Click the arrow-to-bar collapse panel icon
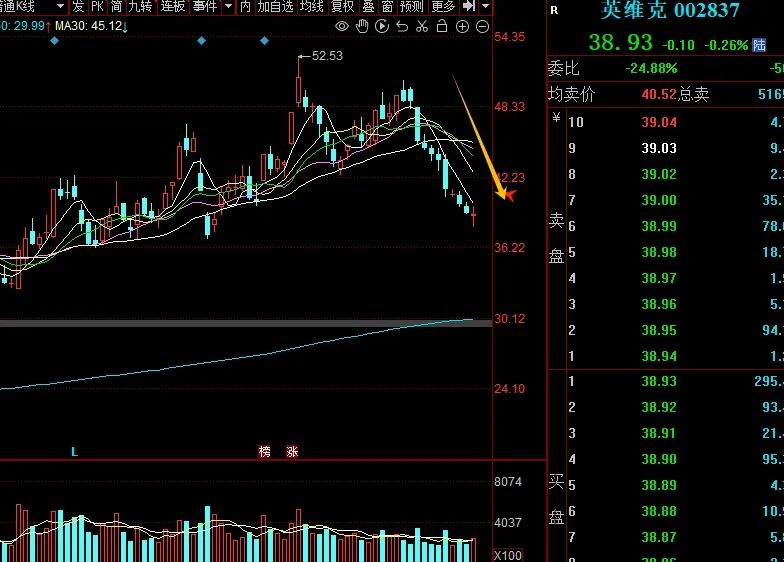Screen dimensions: 784x562 pos(468,6)
